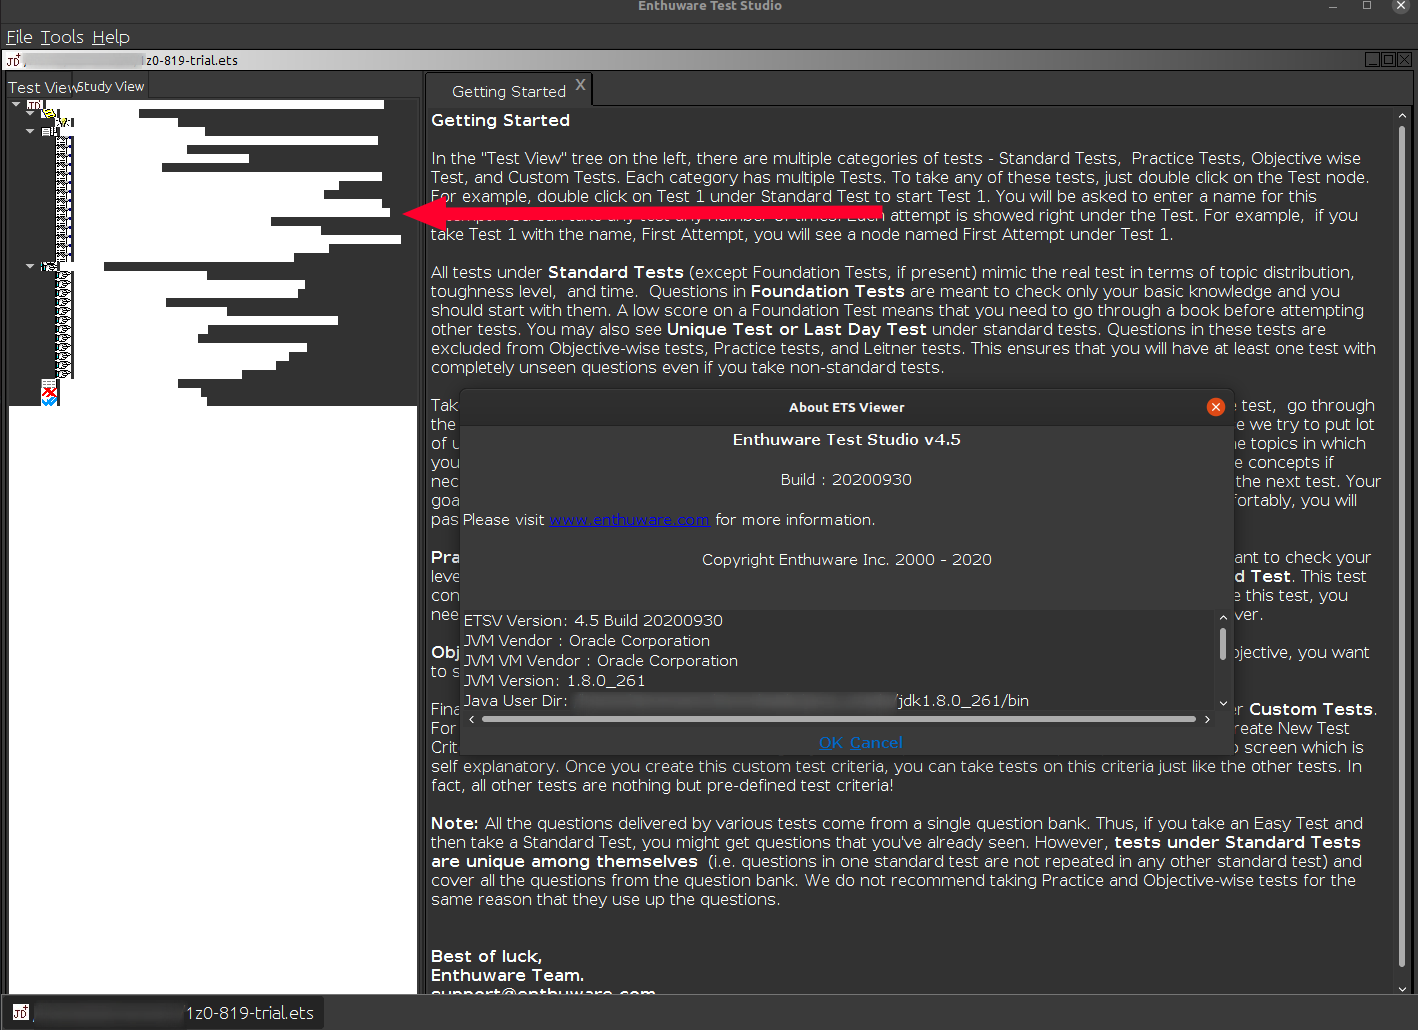The width and height of the screenshot is (1418, 1030).
Task: Maximize the 1z0-819-trial.ets internal frame
Action: coord(1388,60)
